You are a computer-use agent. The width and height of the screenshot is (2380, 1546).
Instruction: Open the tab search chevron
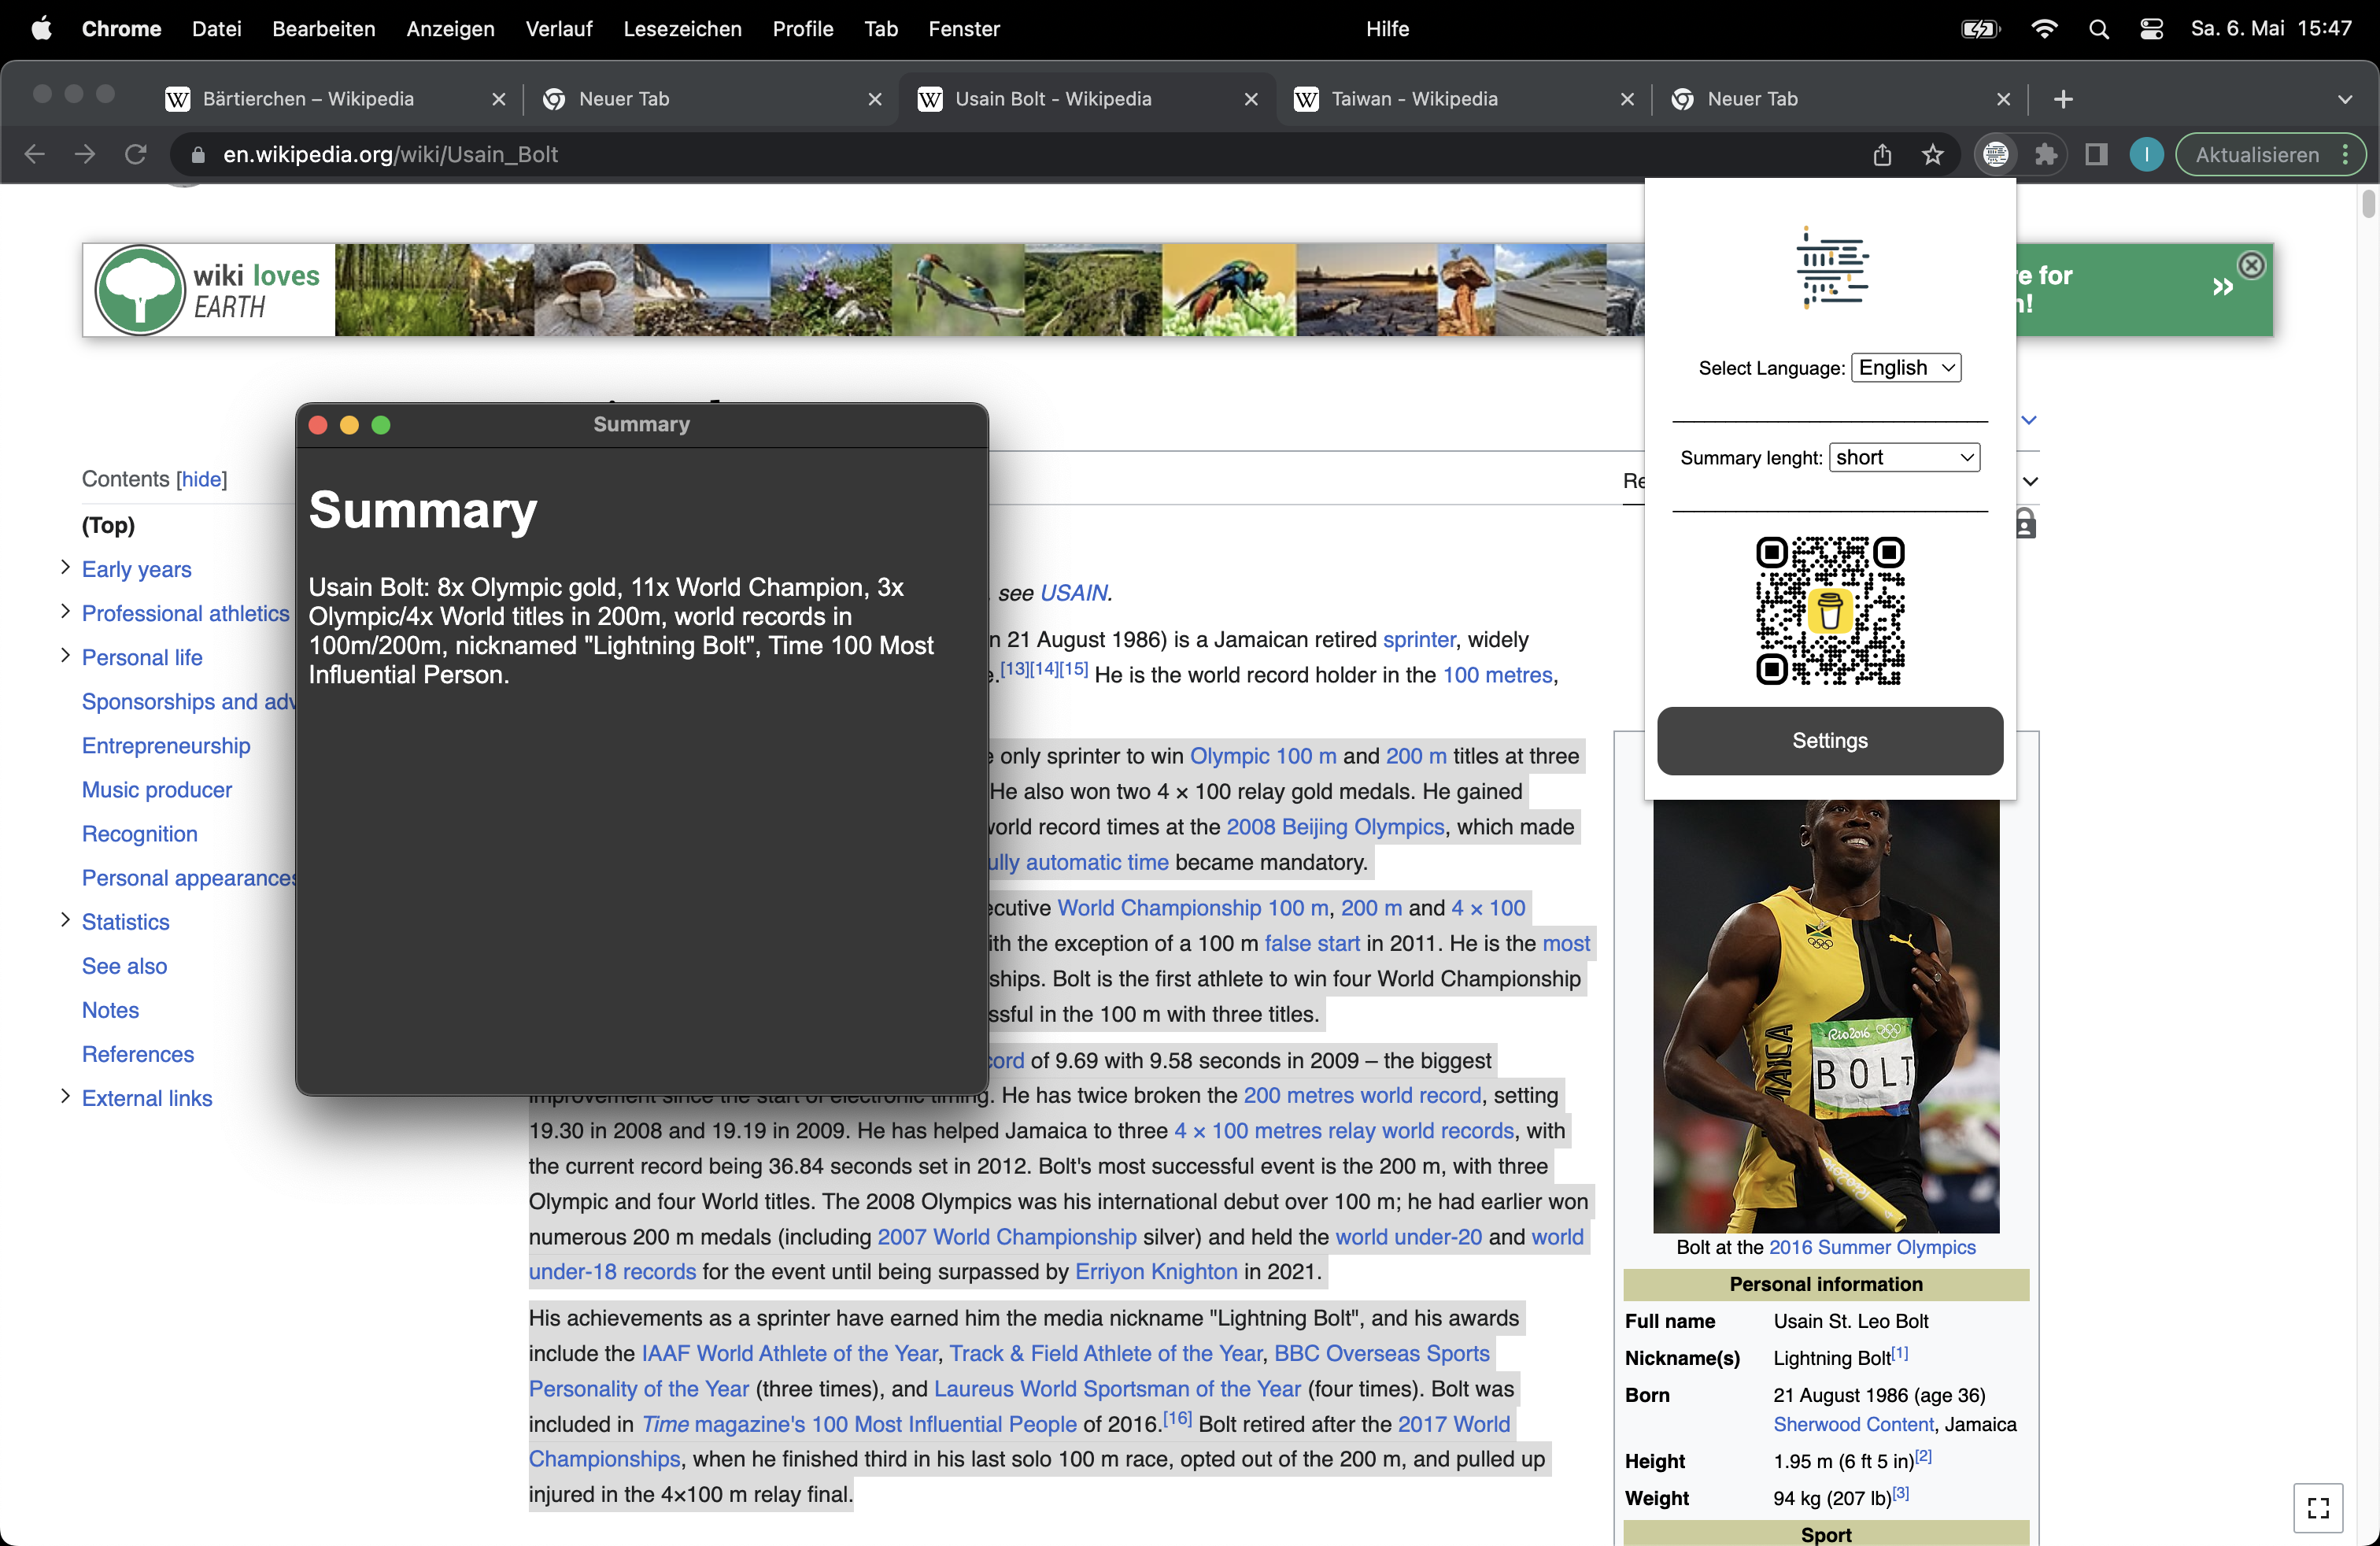click(x=2345, y=99)
